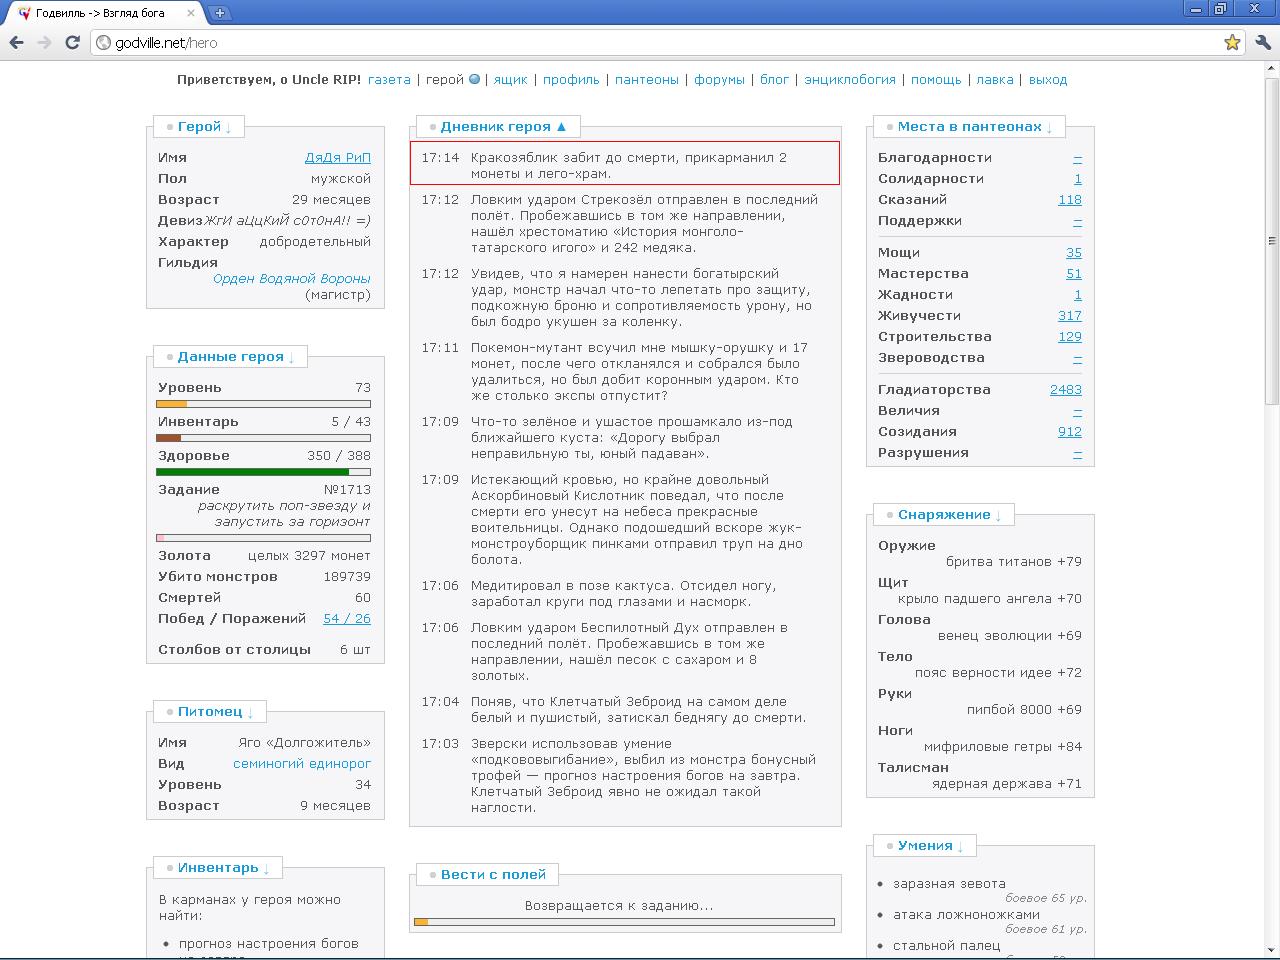Click the weapon бритва титанов +79

[x=1014, y=562]
